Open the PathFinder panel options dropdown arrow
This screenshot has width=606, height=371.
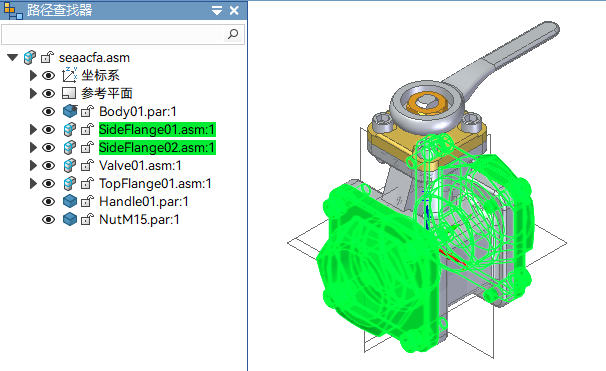coord(217,10)
